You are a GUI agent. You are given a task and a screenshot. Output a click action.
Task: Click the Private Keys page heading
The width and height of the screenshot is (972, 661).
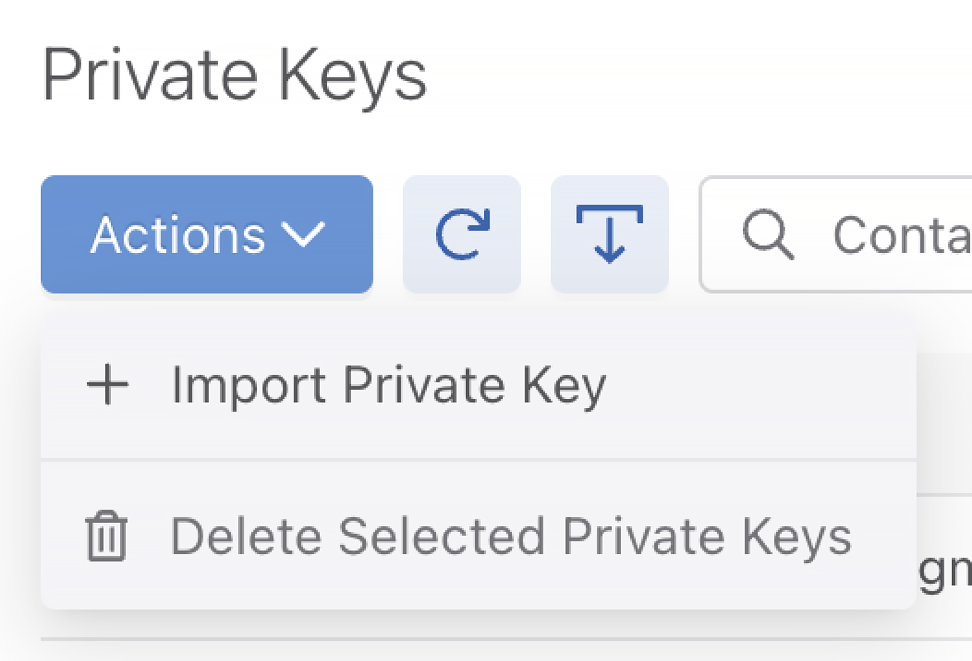pyautogui.click(x=235, y=76)
